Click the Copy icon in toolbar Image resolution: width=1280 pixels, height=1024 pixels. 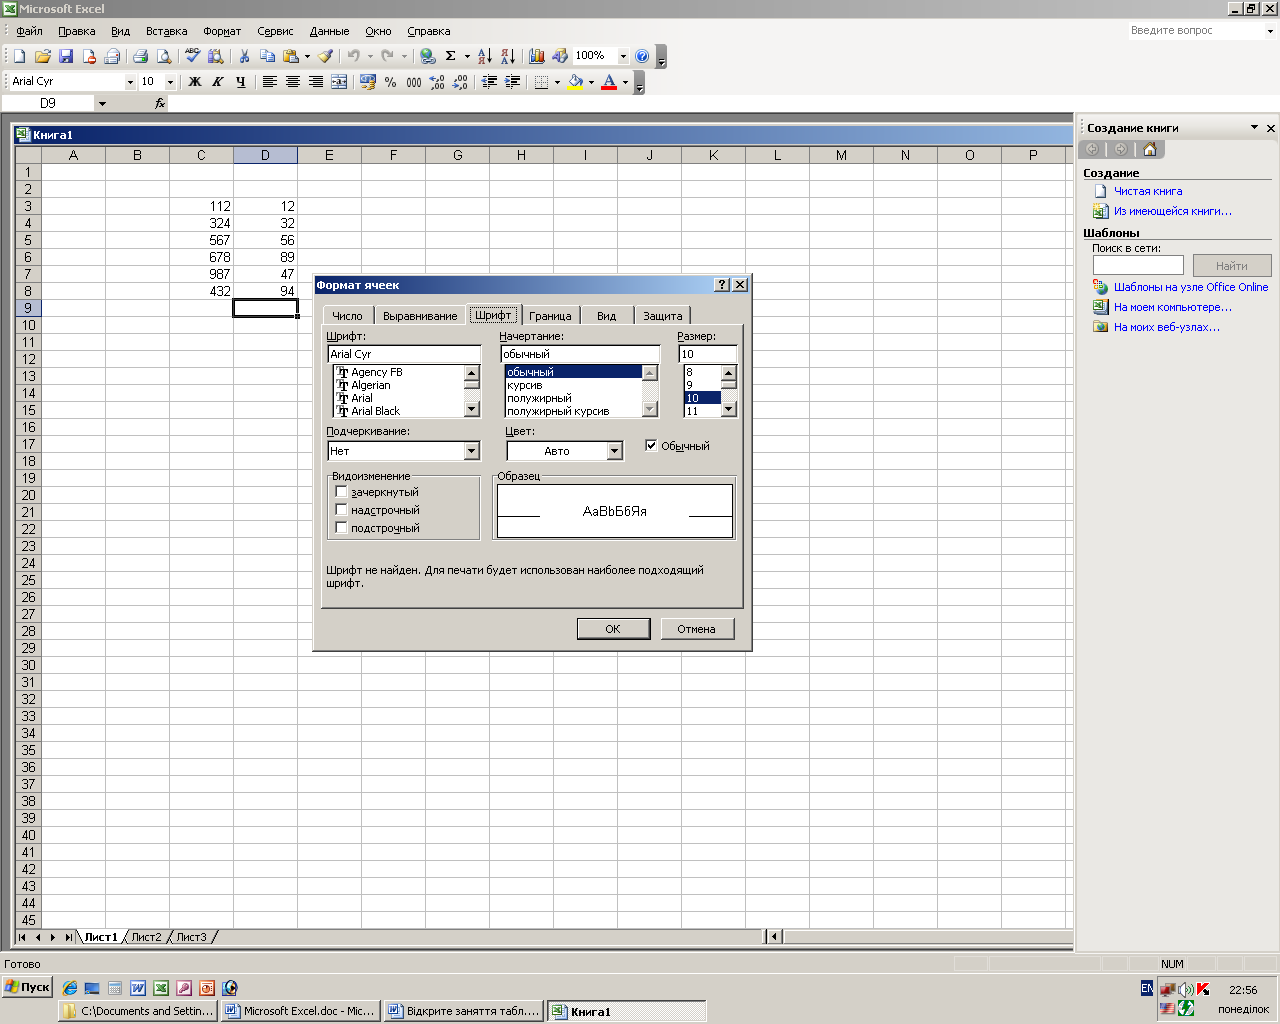coord(267,56)
